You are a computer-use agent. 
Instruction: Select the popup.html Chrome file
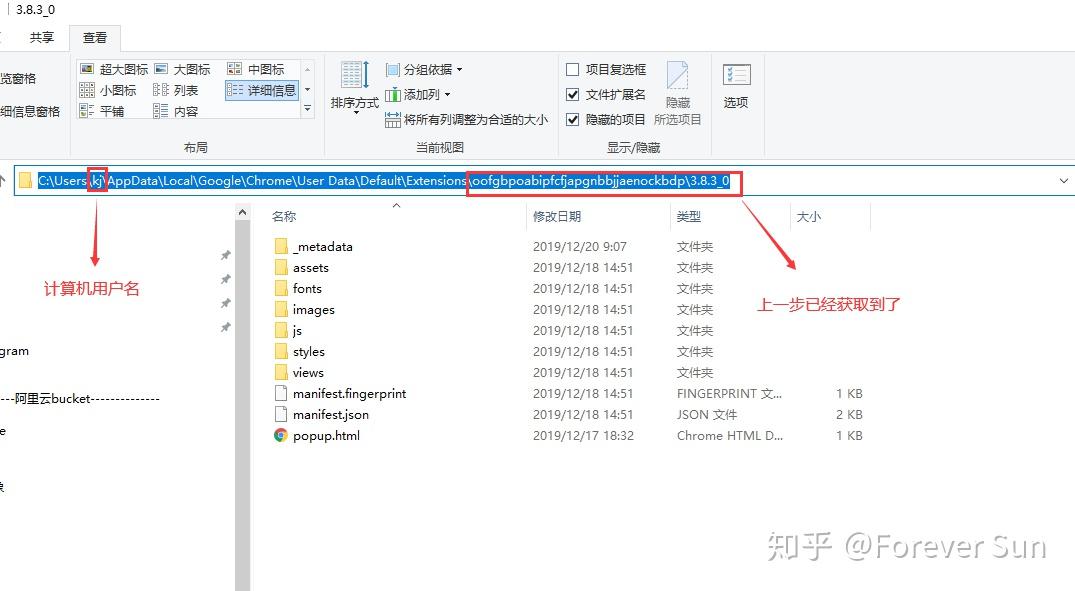click(317, 435)
